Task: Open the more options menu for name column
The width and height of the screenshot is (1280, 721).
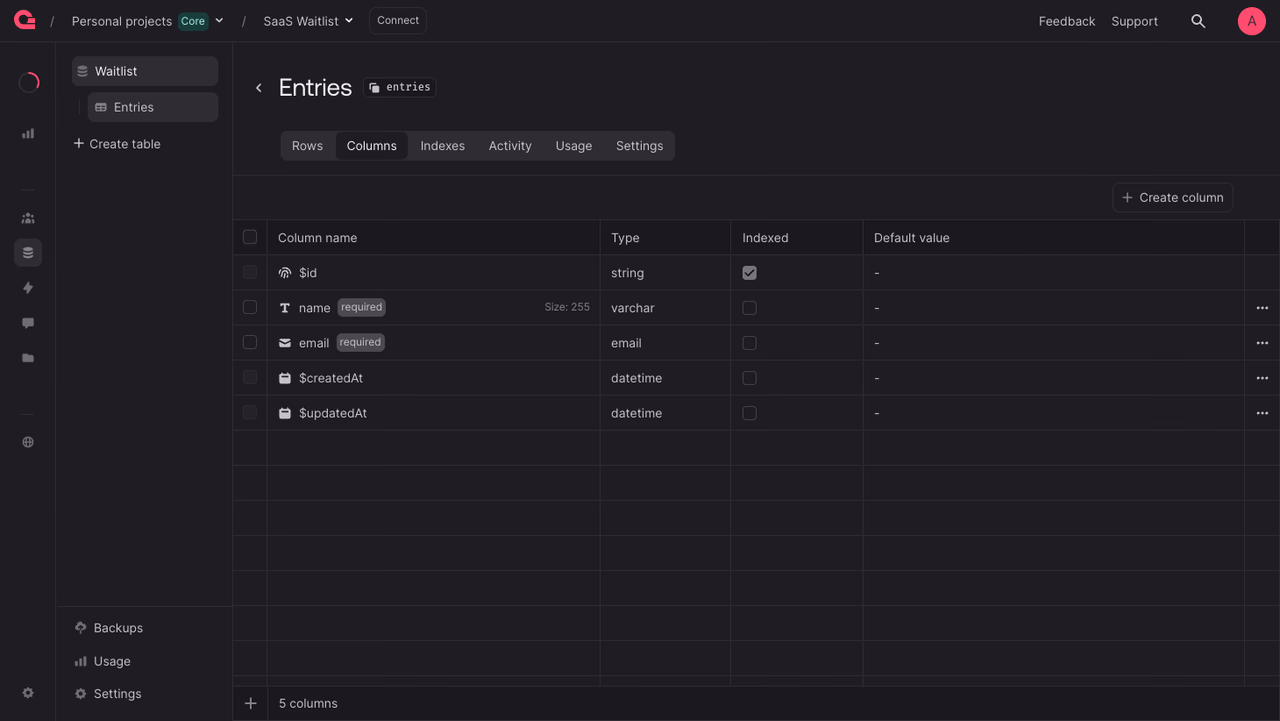Action: [1262, 308]
